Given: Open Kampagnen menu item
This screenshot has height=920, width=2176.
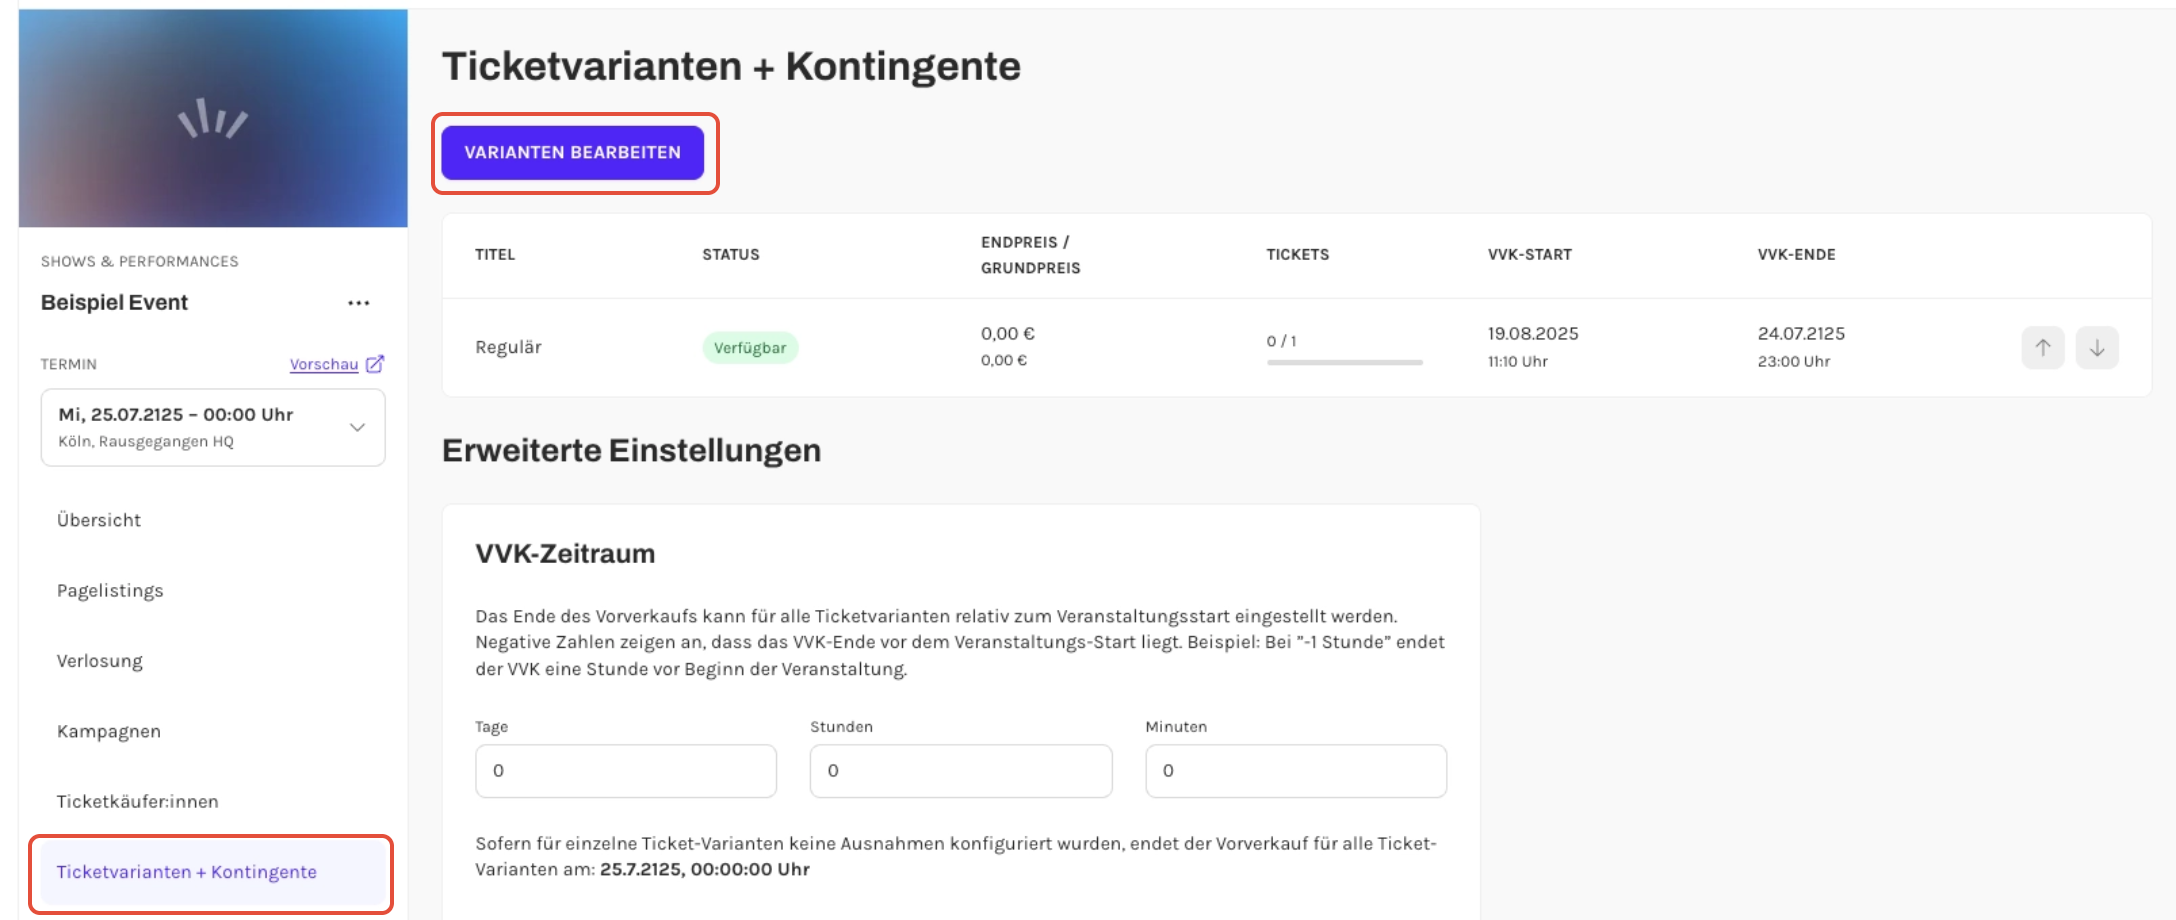Looking at the screenshot, I should click(x=109, y=731).
